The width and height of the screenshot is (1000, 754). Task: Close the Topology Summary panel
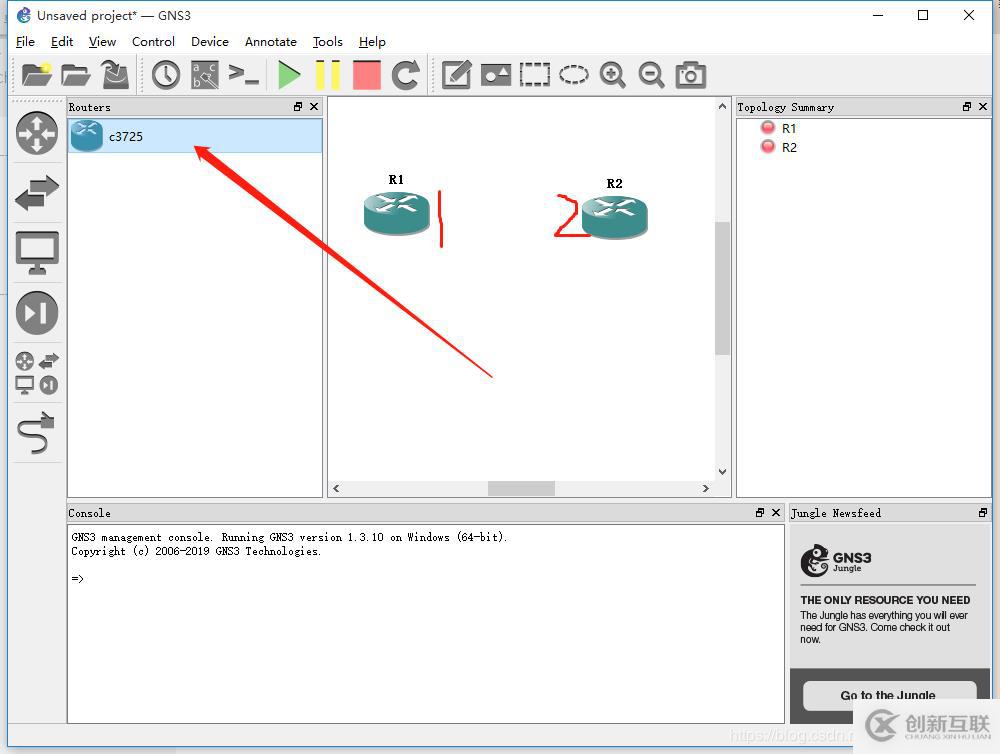[983, 107]
